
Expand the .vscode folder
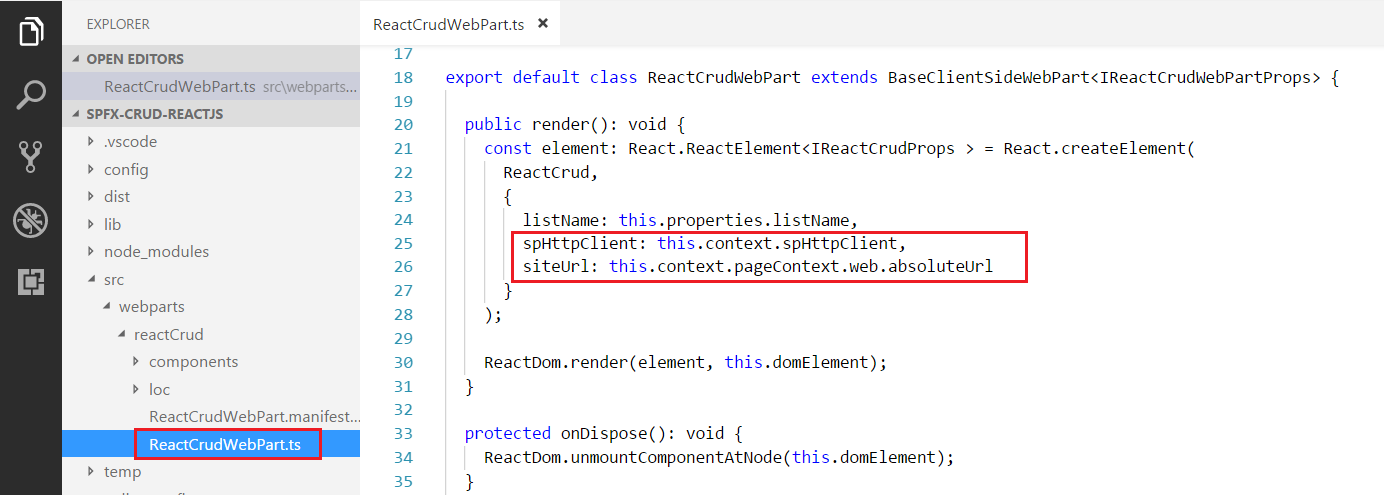pyautogui.click(x=130, y=142)
